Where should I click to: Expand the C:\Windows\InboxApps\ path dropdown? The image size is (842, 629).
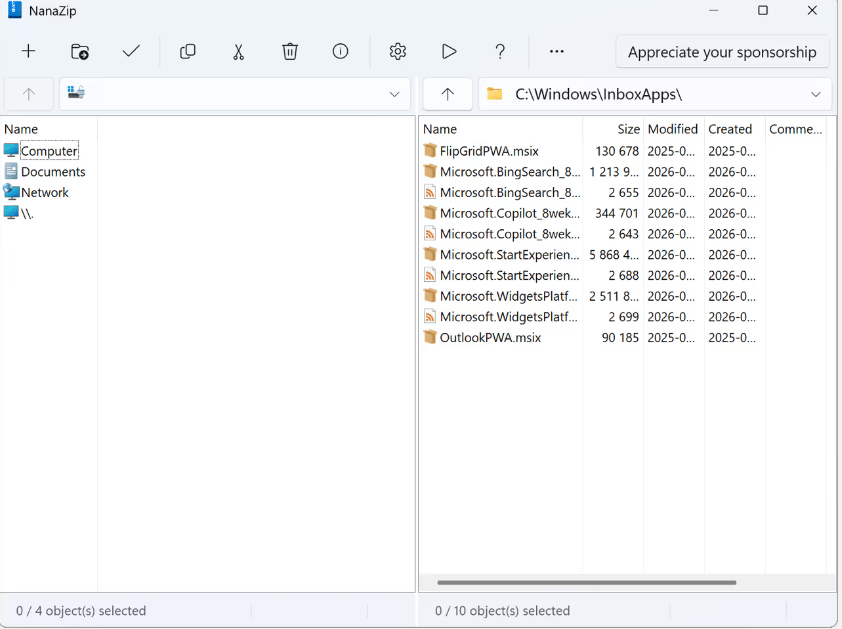point(816,95)
